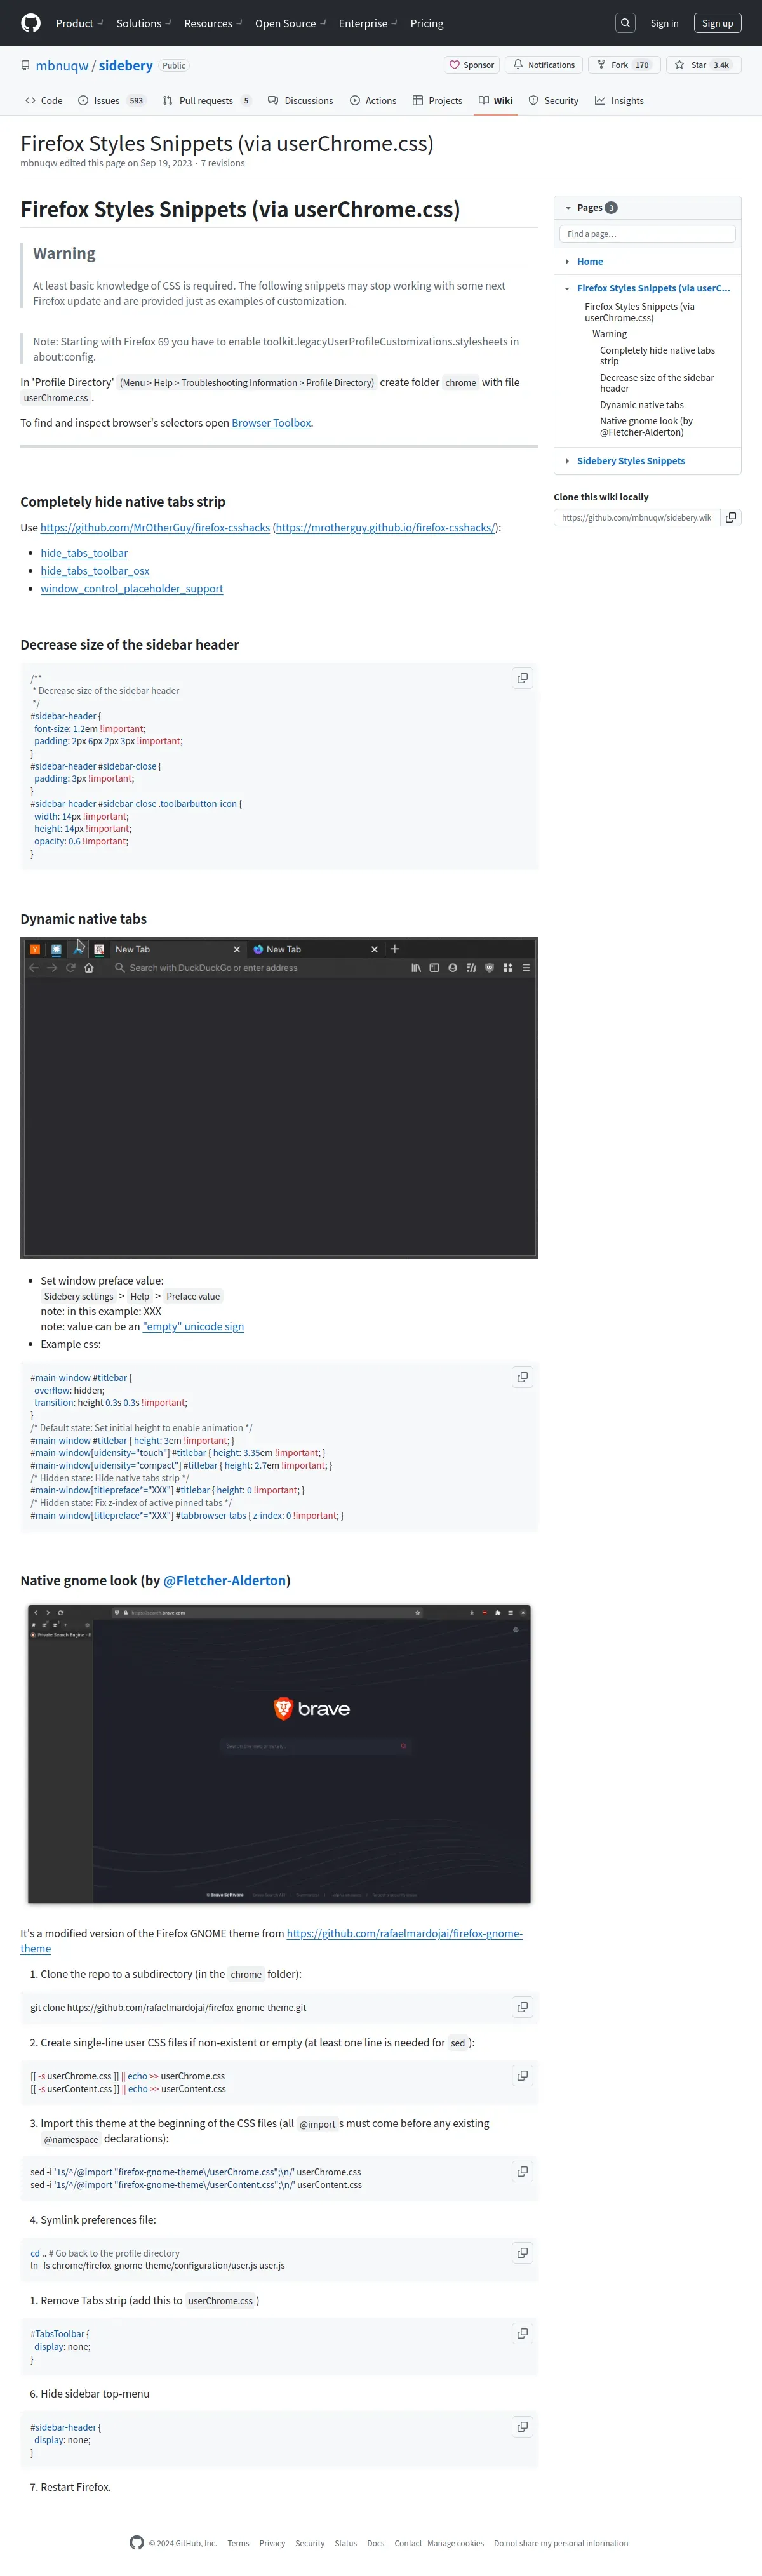
Task: Select the Wiki tab
Action: coord(496,101)
